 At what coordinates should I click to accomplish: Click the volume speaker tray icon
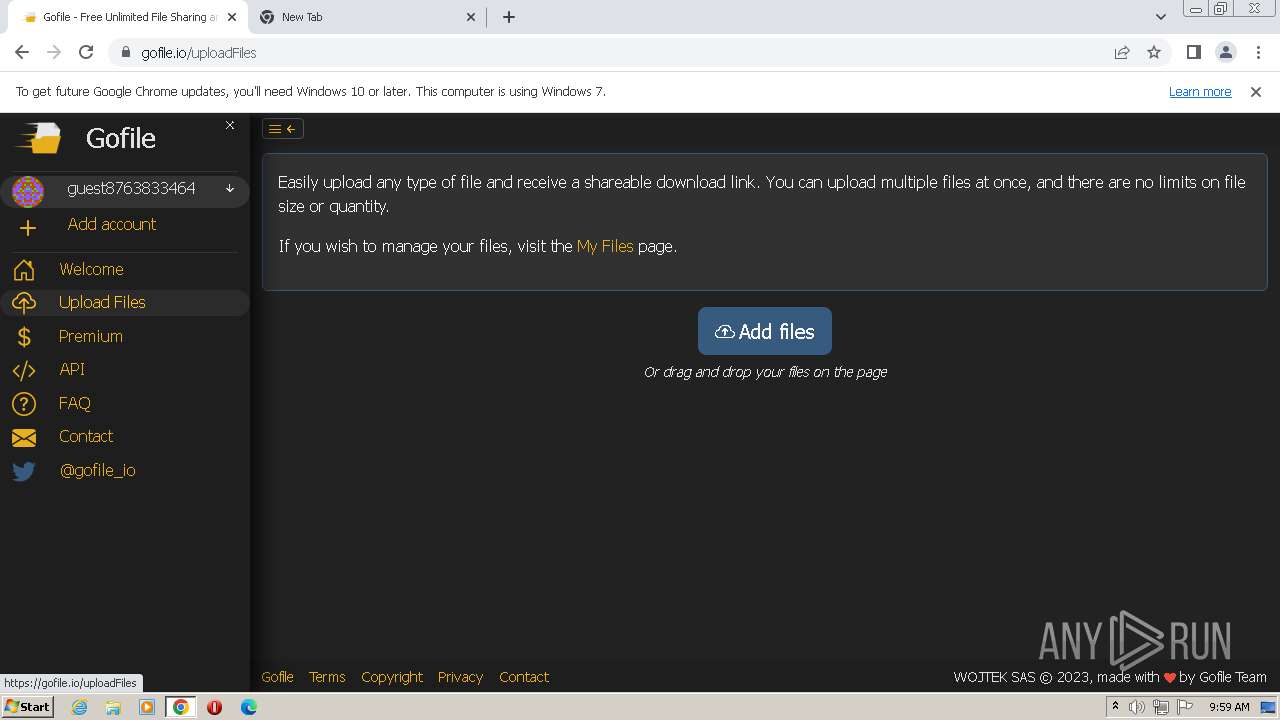coord(1137,707)
